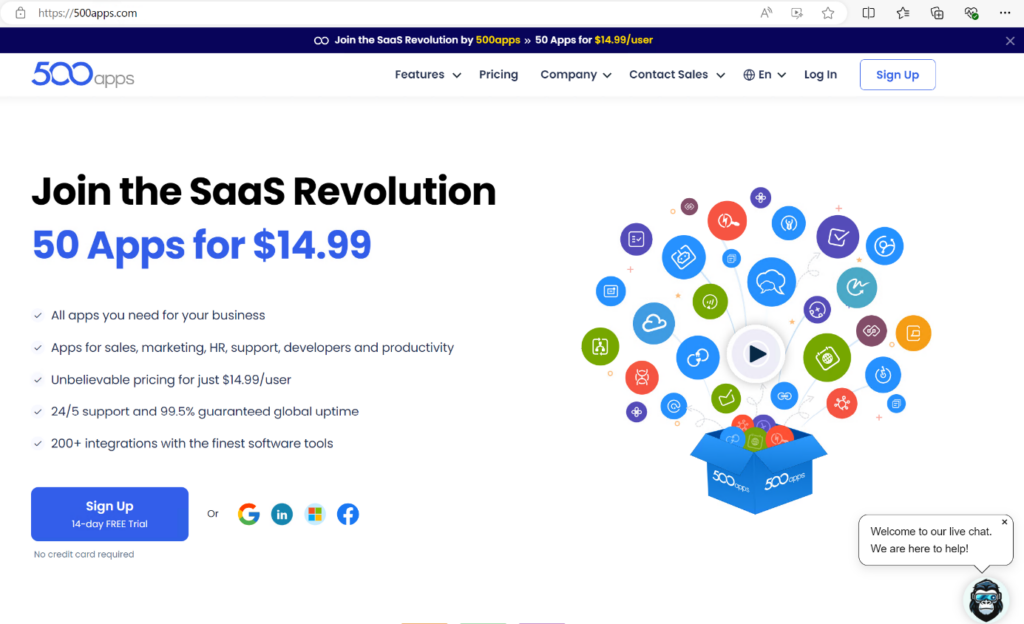The height and width of the screenshot is (624, 1024).
Task: Sign up with the LinkedIn icon
Action: point(282,514)
